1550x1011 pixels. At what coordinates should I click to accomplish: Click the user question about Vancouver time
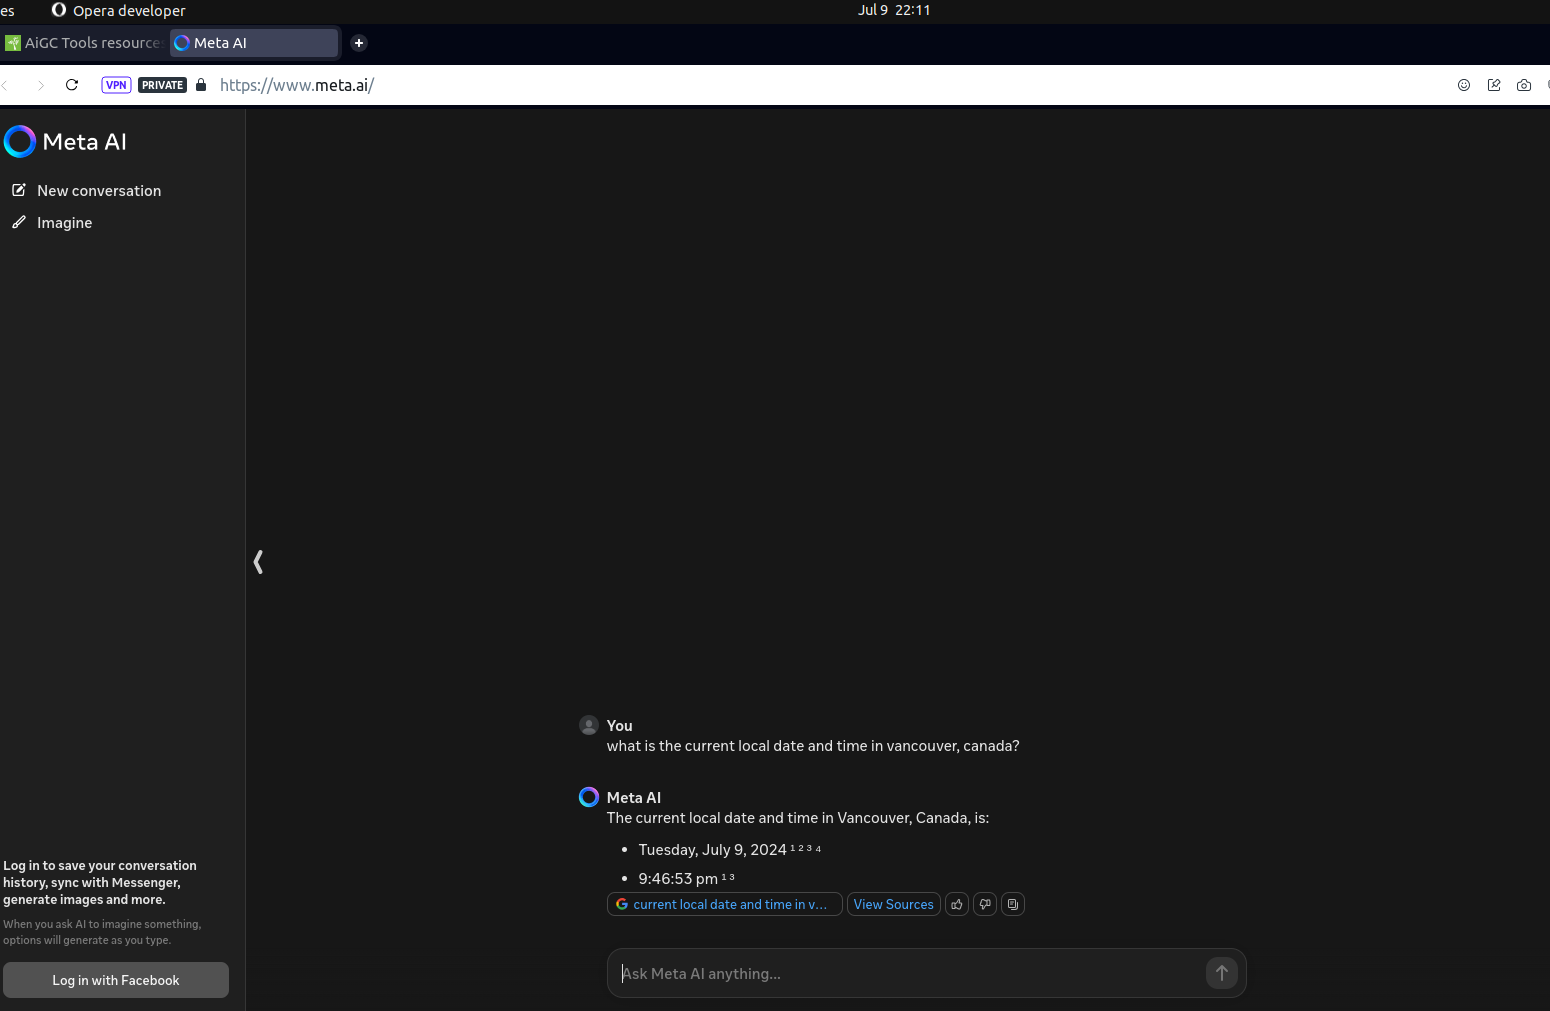tap(813, 746)
